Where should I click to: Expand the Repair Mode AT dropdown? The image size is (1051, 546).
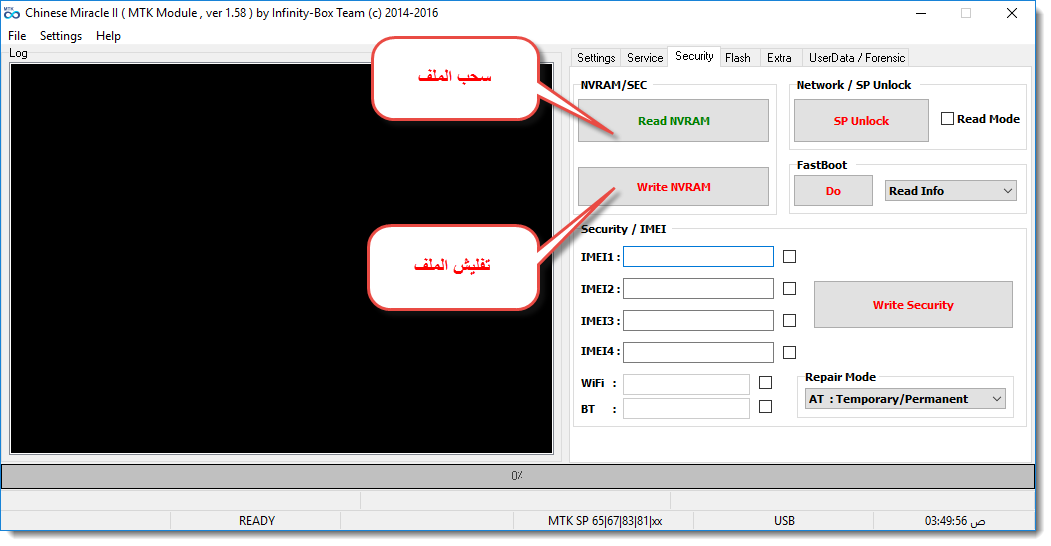click(905, 399)
